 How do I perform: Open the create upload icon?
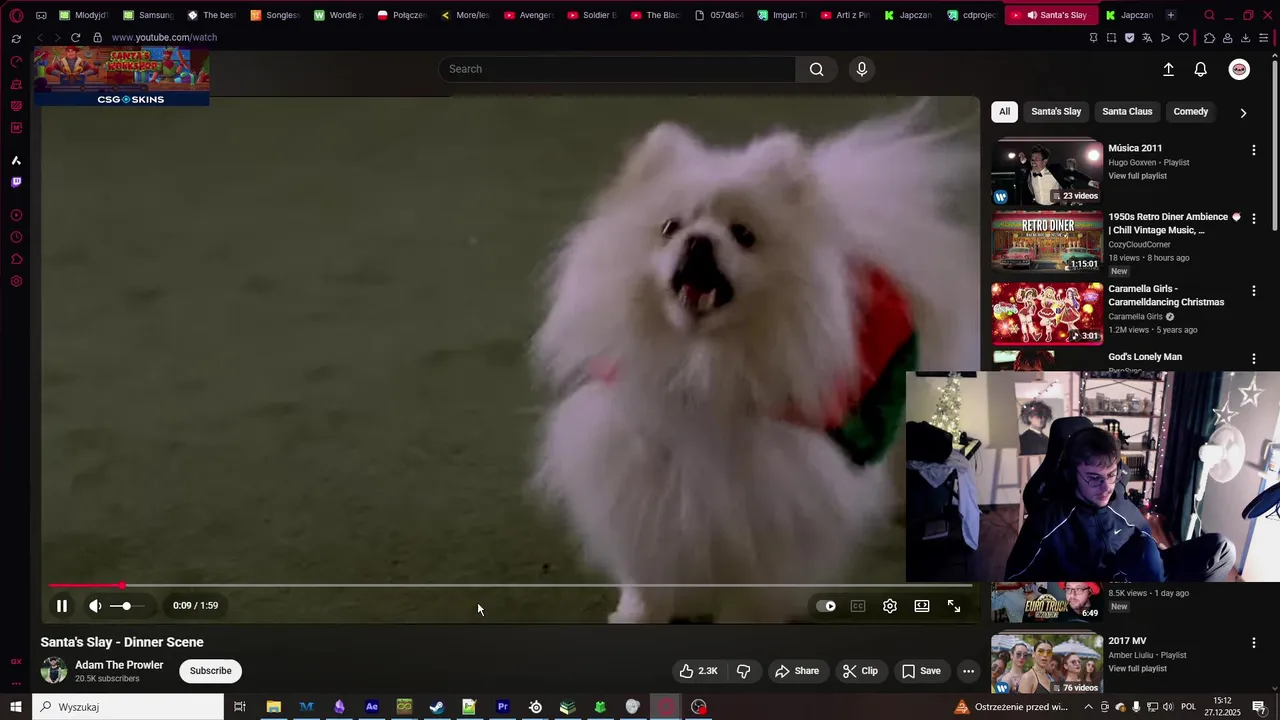click(x=1168, y=69)
